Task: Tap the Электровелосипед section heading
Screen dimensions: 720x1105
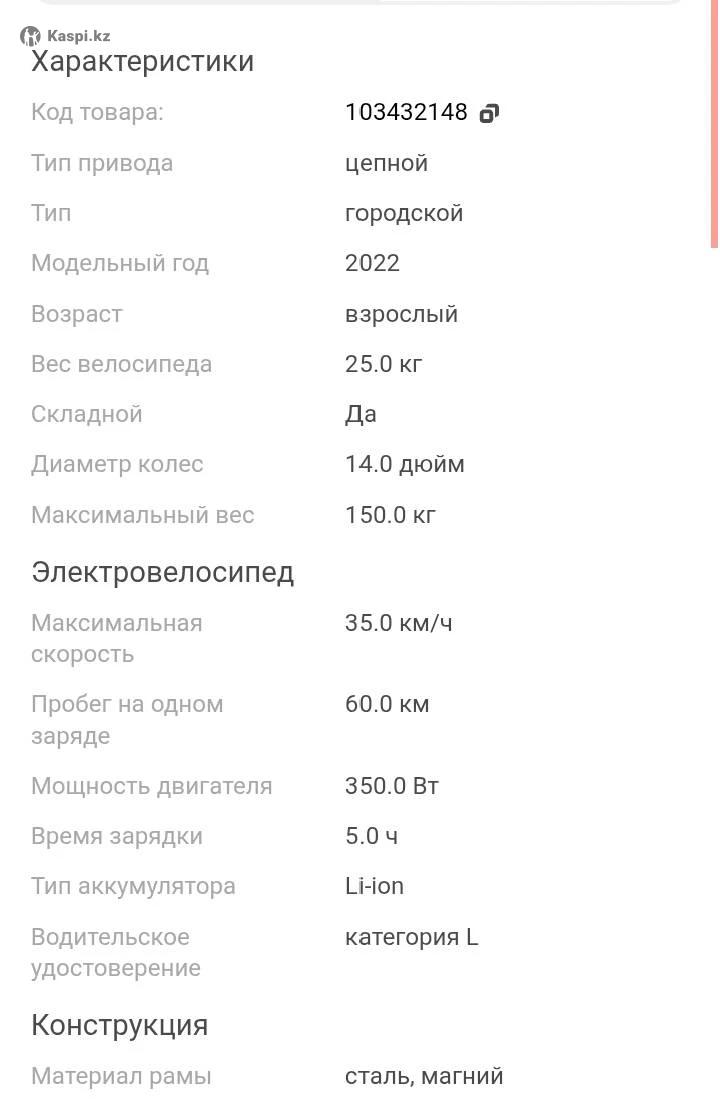Action: pyautogui.click(x=163, y=572)
